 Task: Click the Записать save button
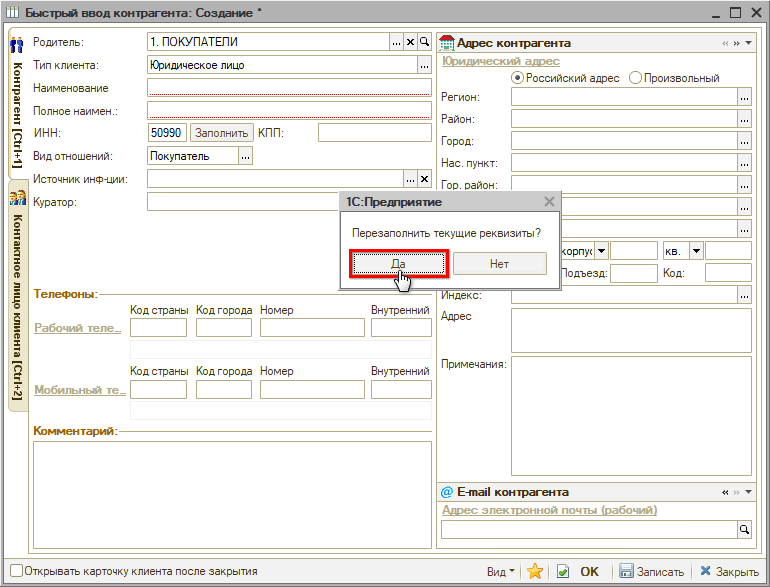pos(652,572)
